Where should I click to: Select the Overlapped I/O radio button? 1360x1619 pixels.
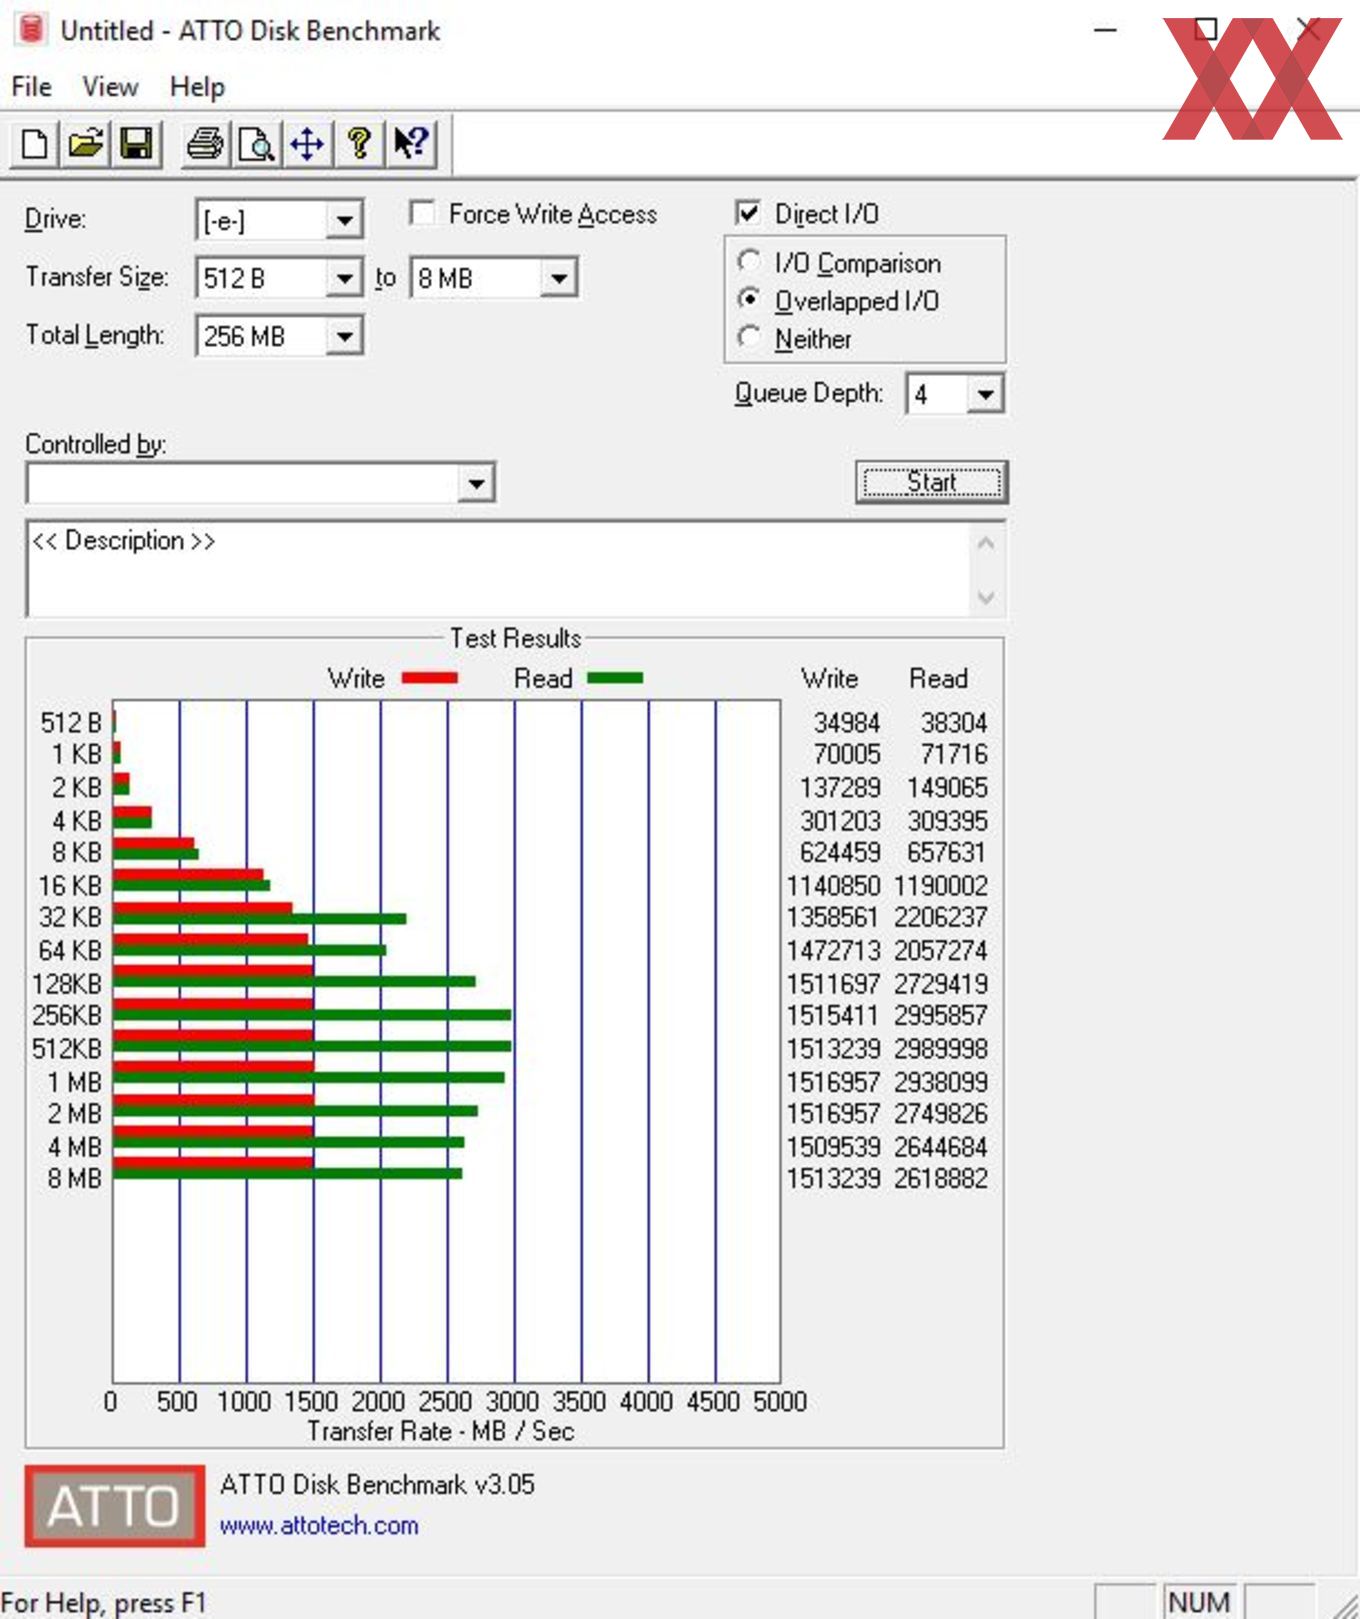(749, 300)
